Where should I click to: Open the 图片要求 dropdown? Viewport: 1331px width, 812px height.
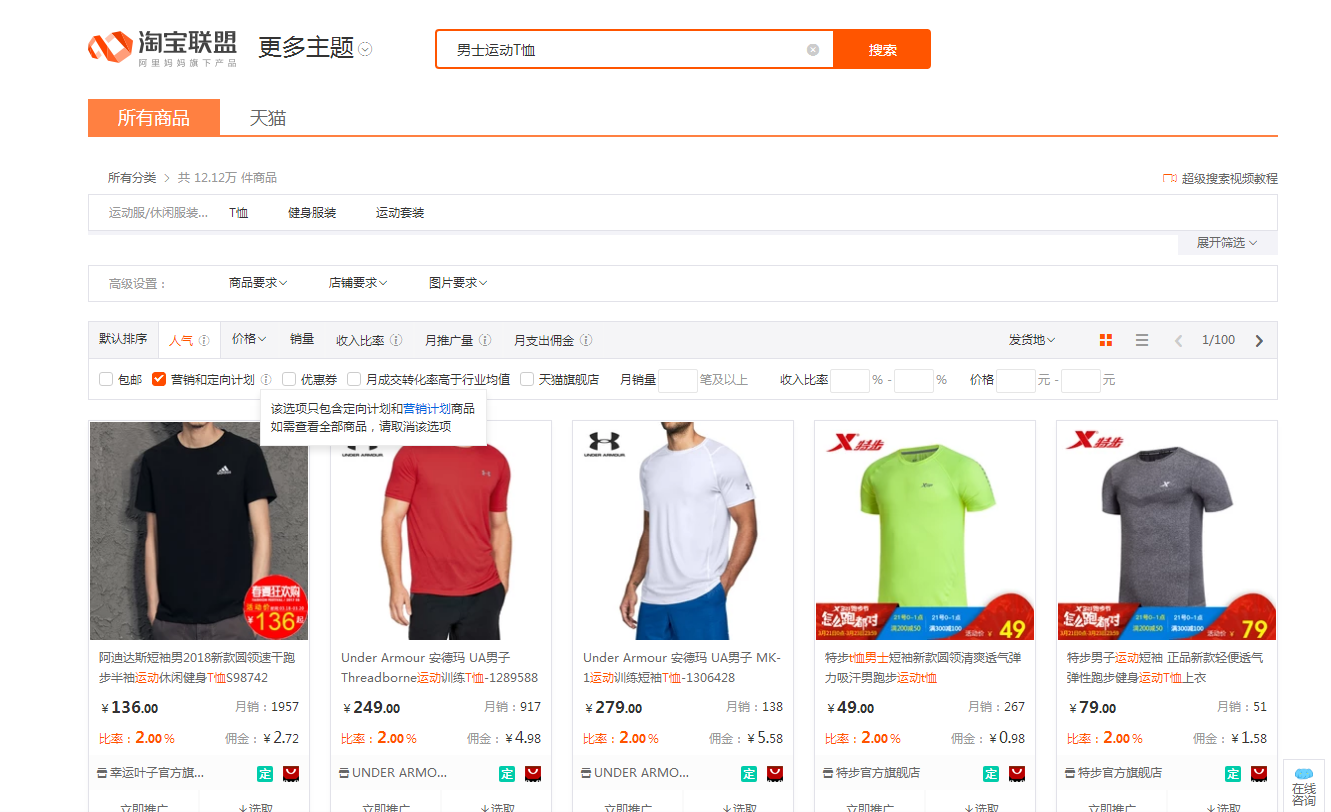[458, 283]
